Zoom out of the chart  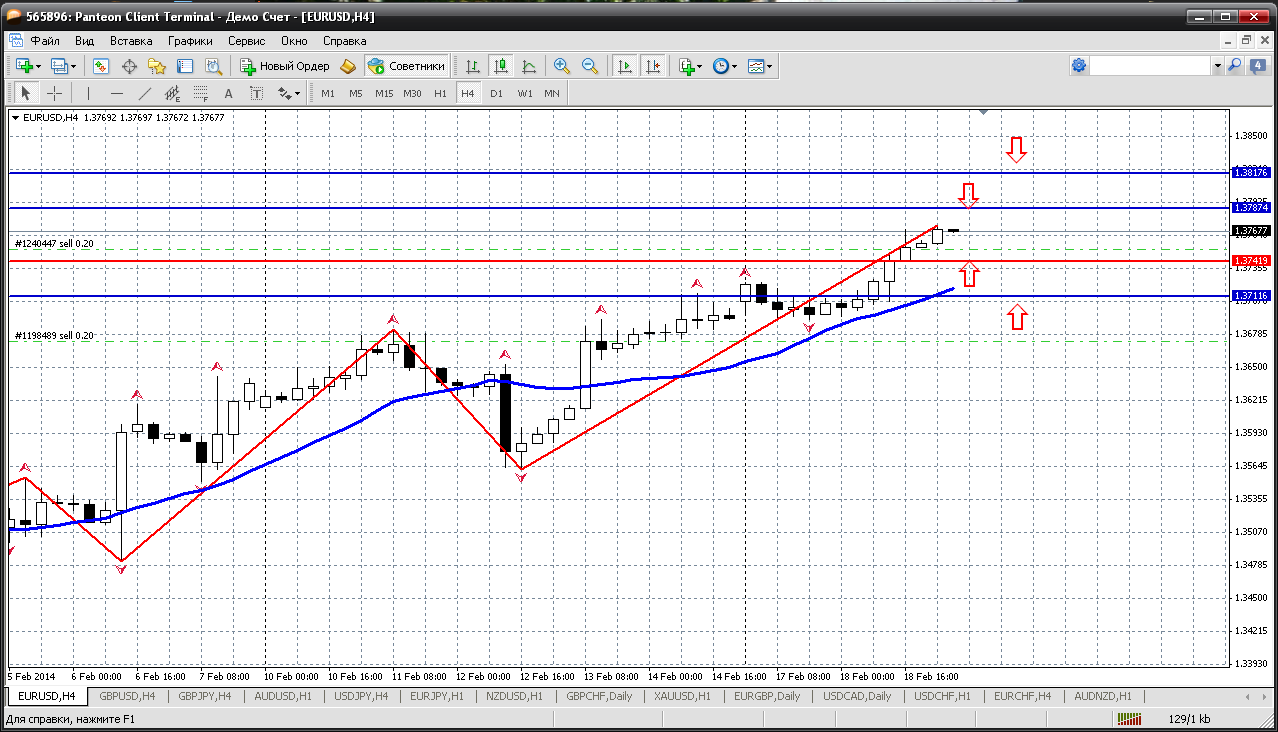coord(590,66)
